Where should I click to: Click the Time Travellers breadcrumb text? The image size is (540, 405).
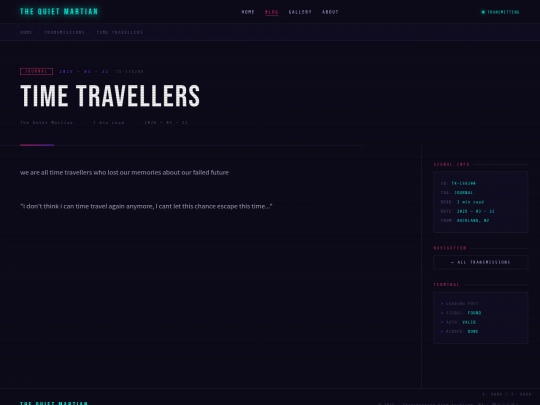[120, 32]
